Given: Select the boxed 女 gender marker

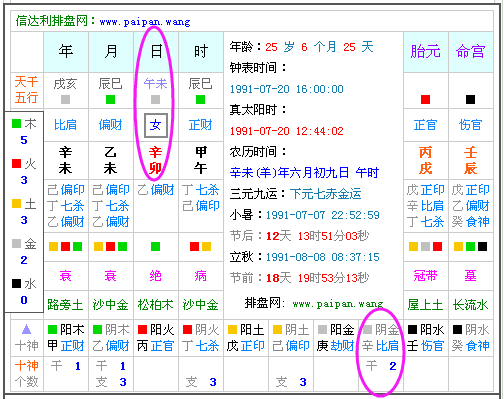Looking at the screenshot, I should point(155,125).
